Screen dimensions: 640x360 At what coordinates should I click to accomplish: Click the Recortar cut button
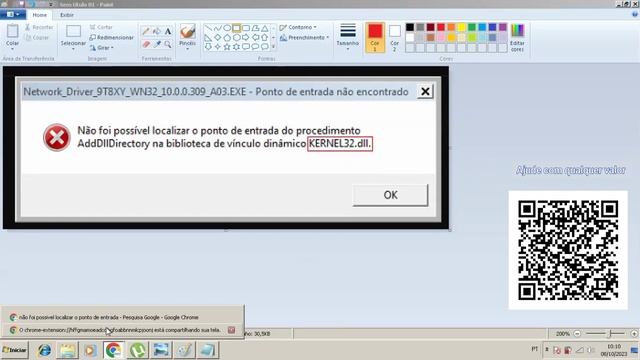pyautogui.click(x=39, y=27)
